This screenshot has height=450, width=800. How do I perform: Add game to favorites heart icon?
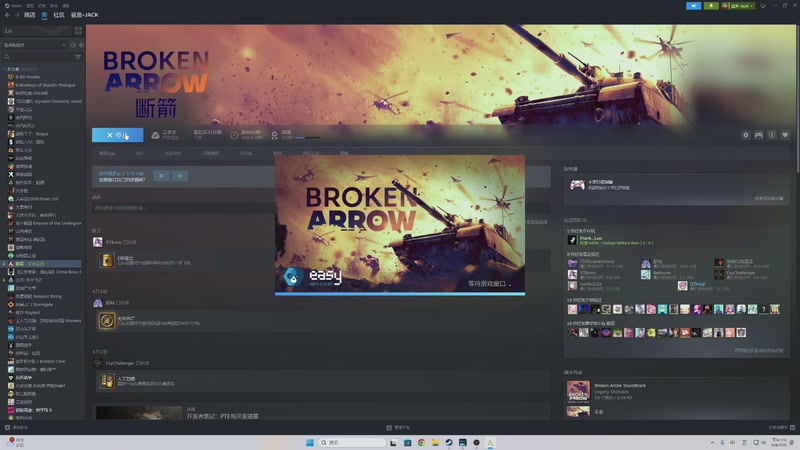click(785, 135)
